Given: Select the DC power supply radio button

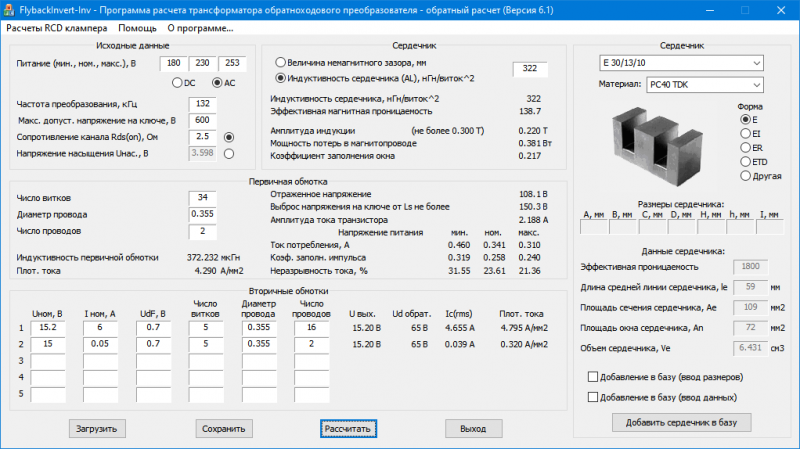Looking at the screenshot, I should [178, 82].
